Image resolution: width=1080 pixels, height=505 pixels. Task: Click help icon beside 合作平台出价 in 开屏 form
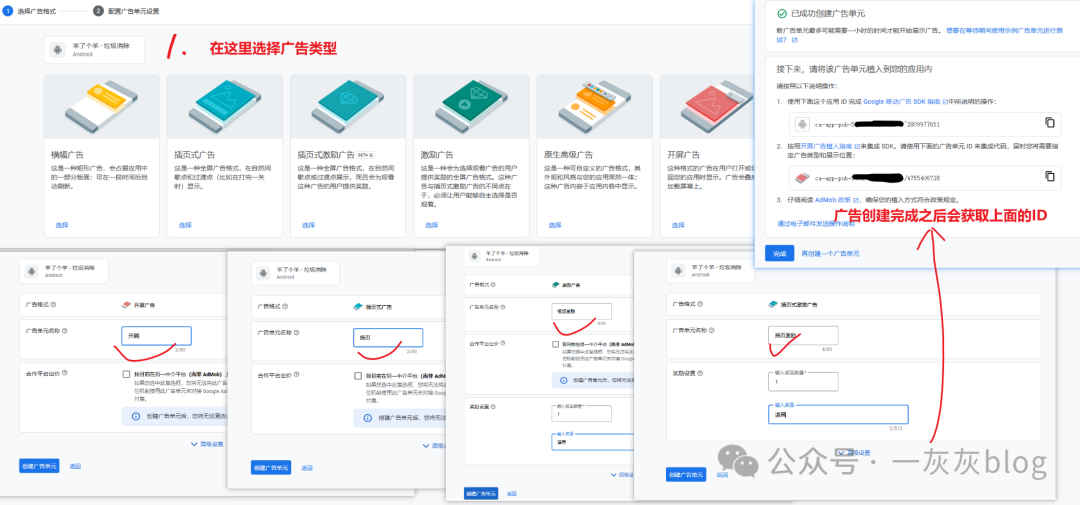65,373
